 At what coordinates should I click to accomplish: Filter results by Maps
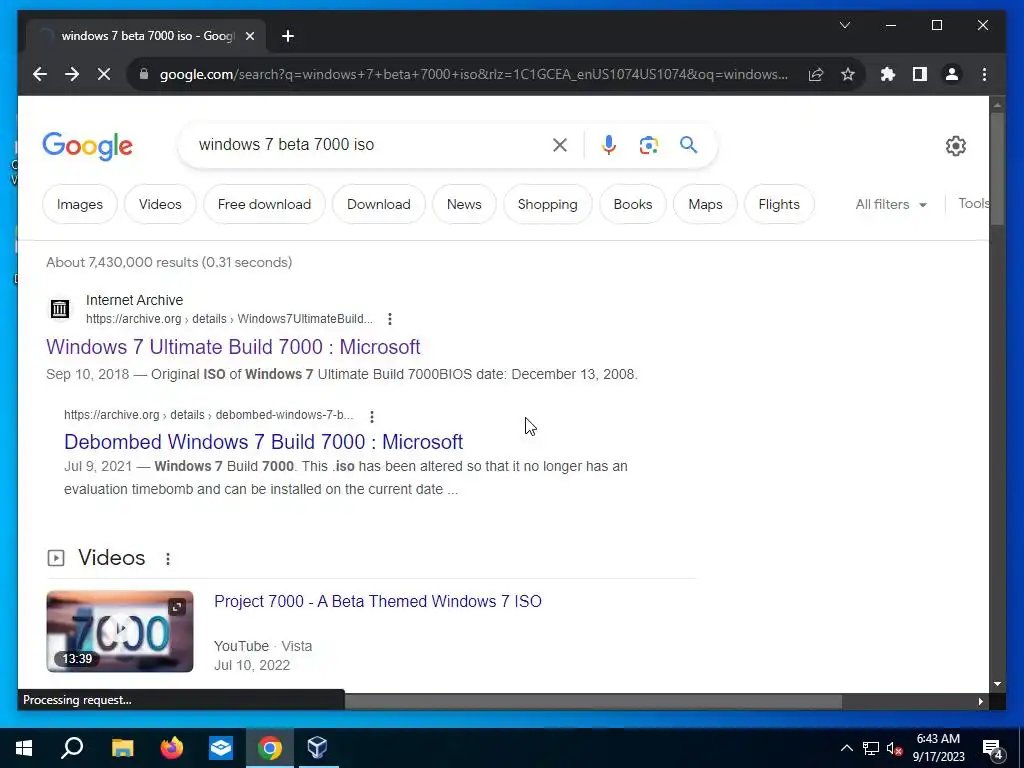click(x=705, y=204)
